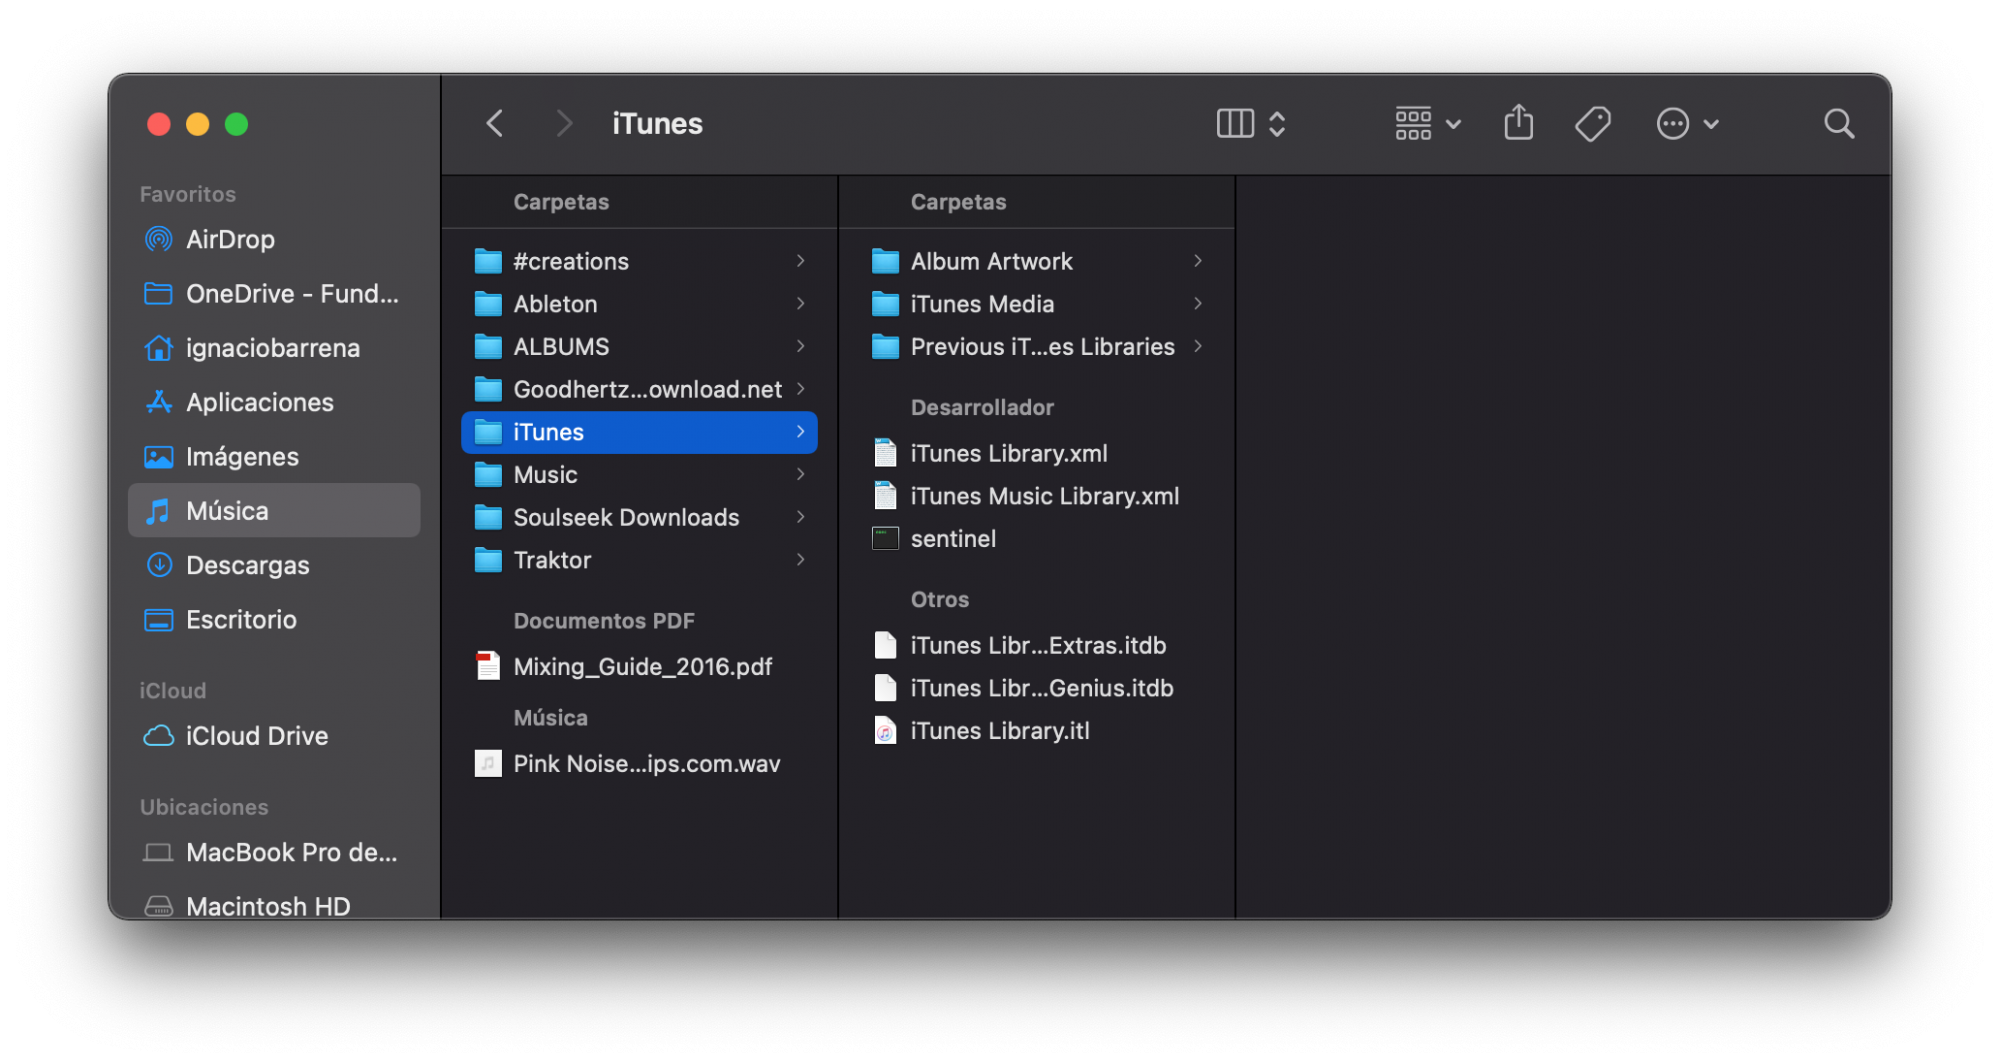Select iTunes Libr...Extras.itdb file
Viewport: 2000px width, 1063px height.
coord(1036,646)
